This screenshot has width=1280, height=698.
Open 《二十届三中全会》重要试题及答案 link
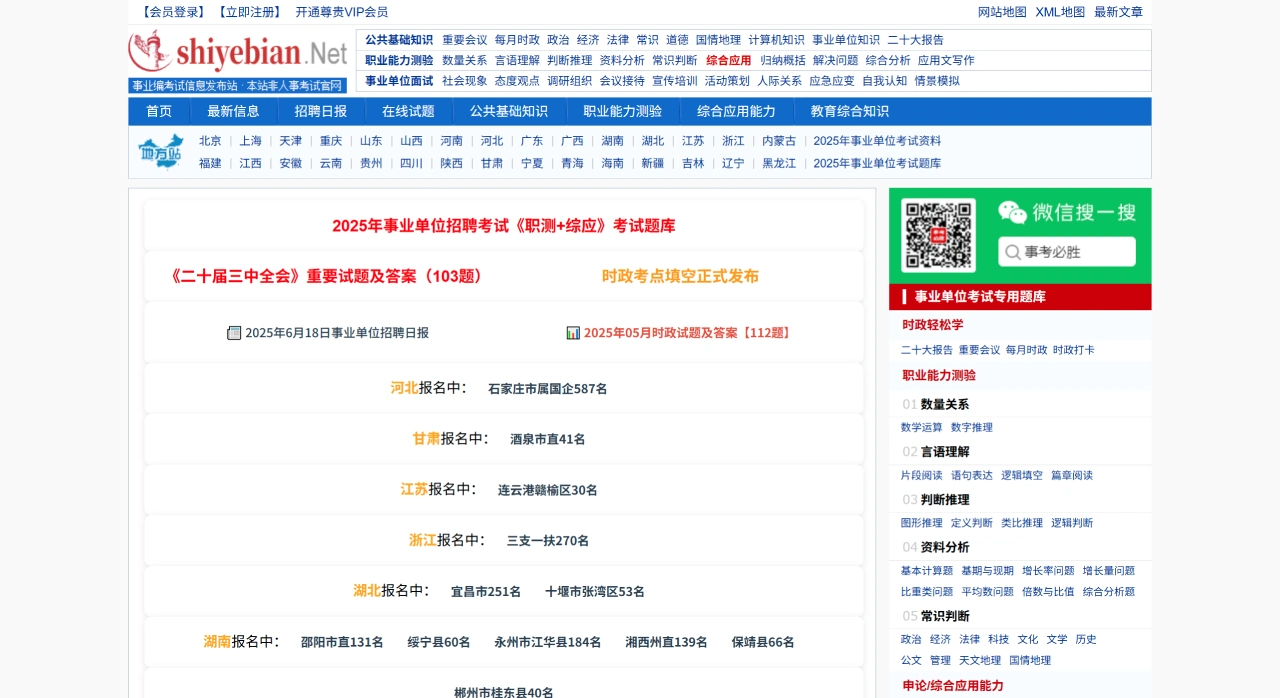pos(328,276)
